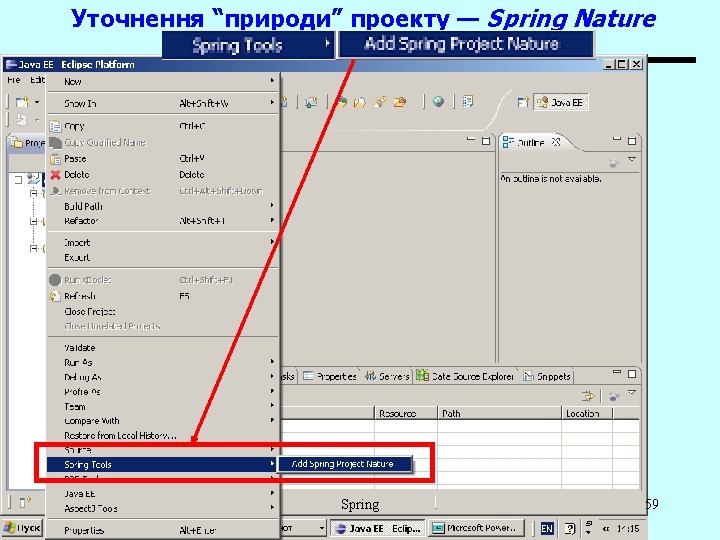Switch to the Servers tab

coord(387,376)
